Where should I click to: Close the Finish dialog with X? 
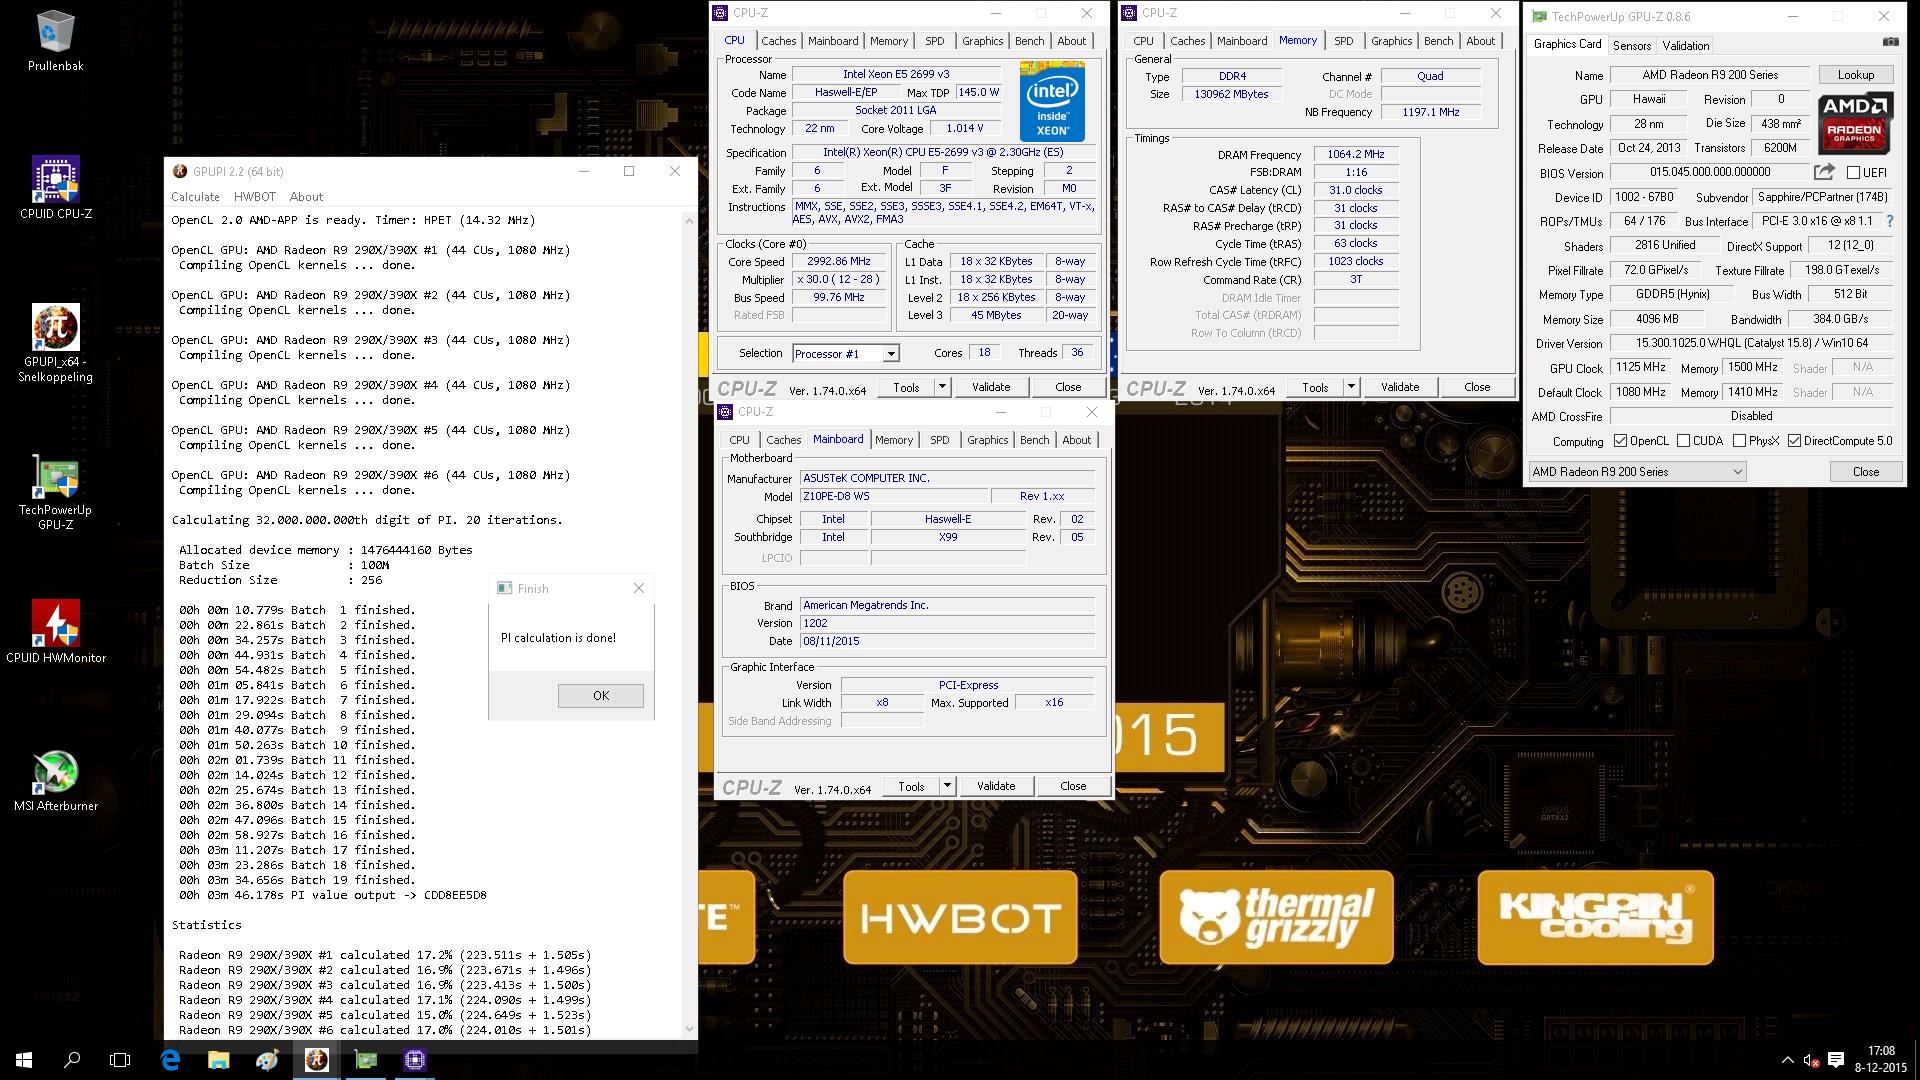point(639,588)
